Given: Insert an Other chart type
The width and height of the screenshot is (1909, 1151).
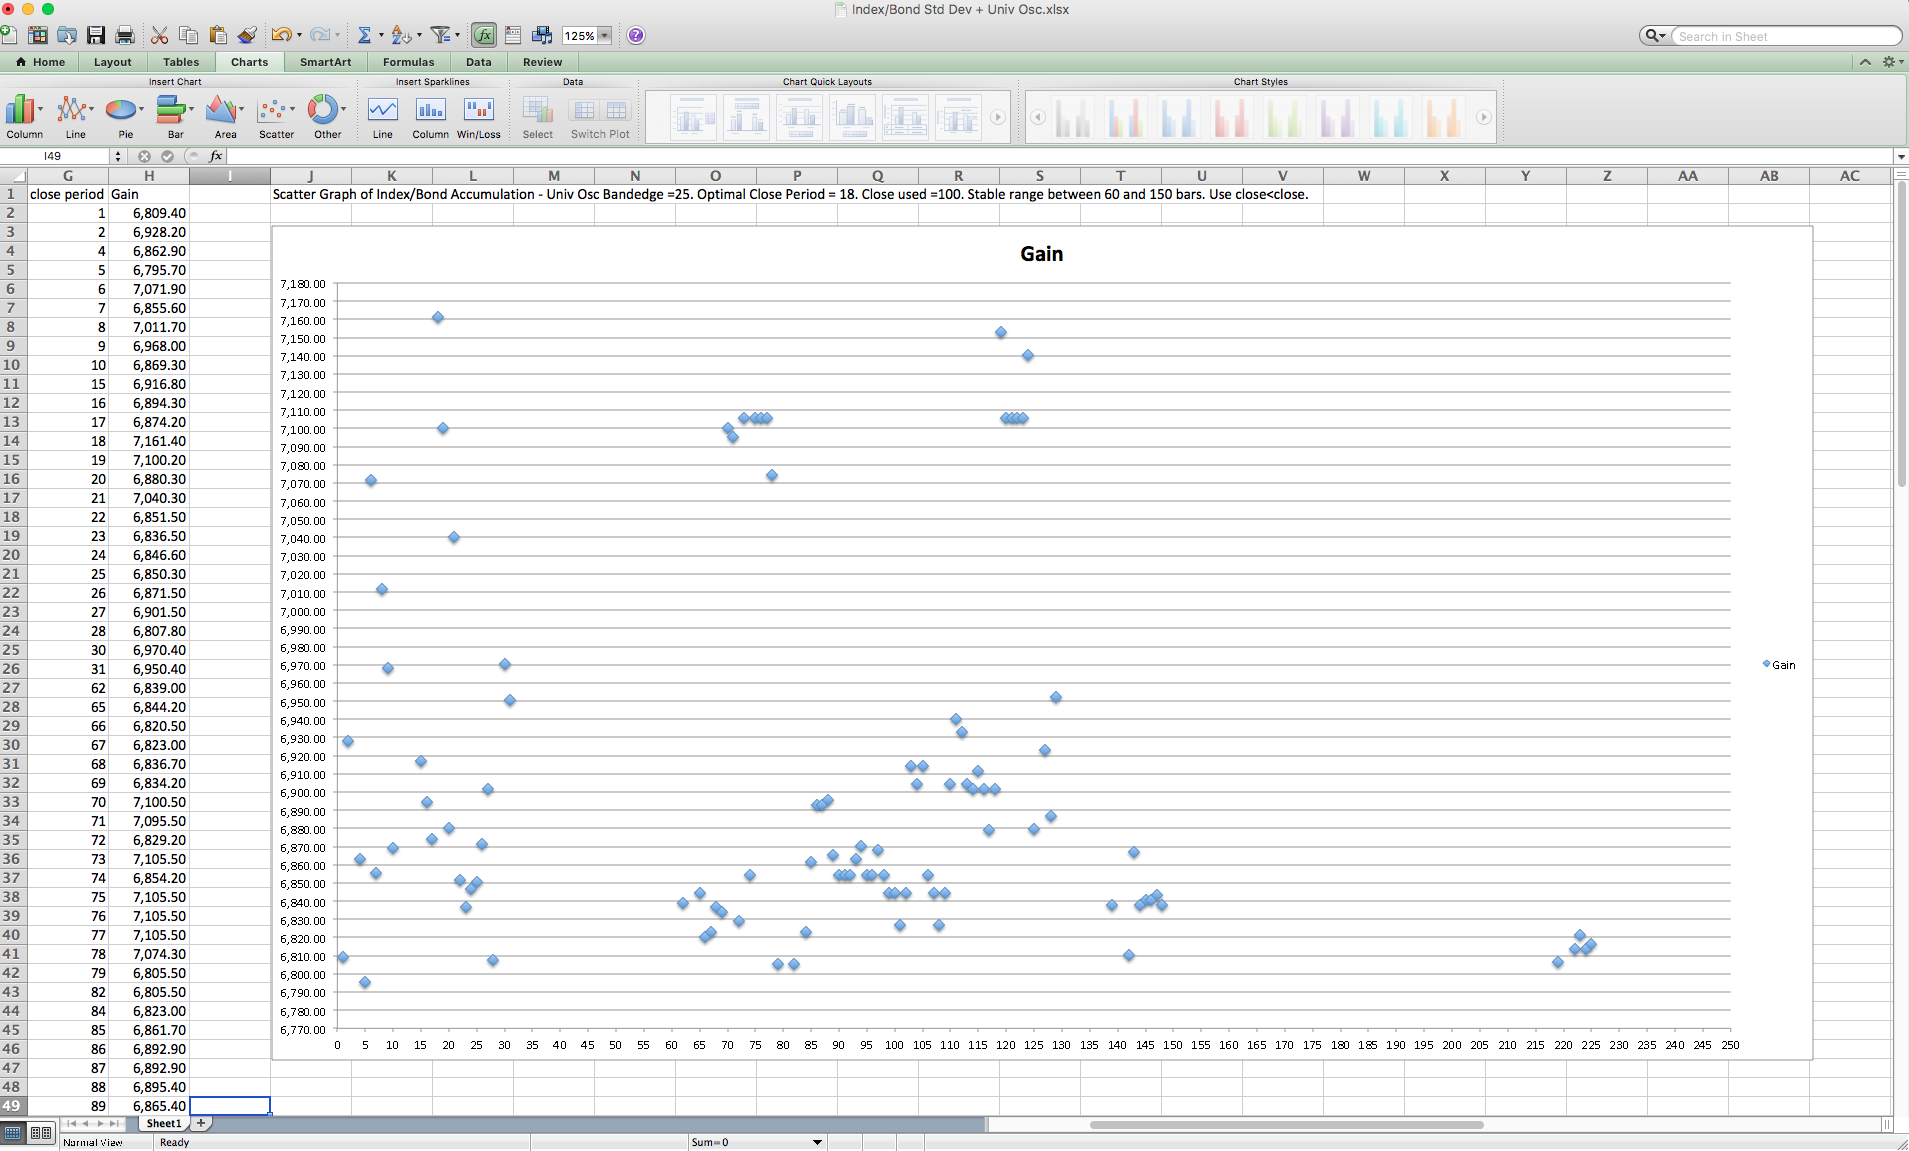Looking at the screenshot, I should [x=327, y=117].
